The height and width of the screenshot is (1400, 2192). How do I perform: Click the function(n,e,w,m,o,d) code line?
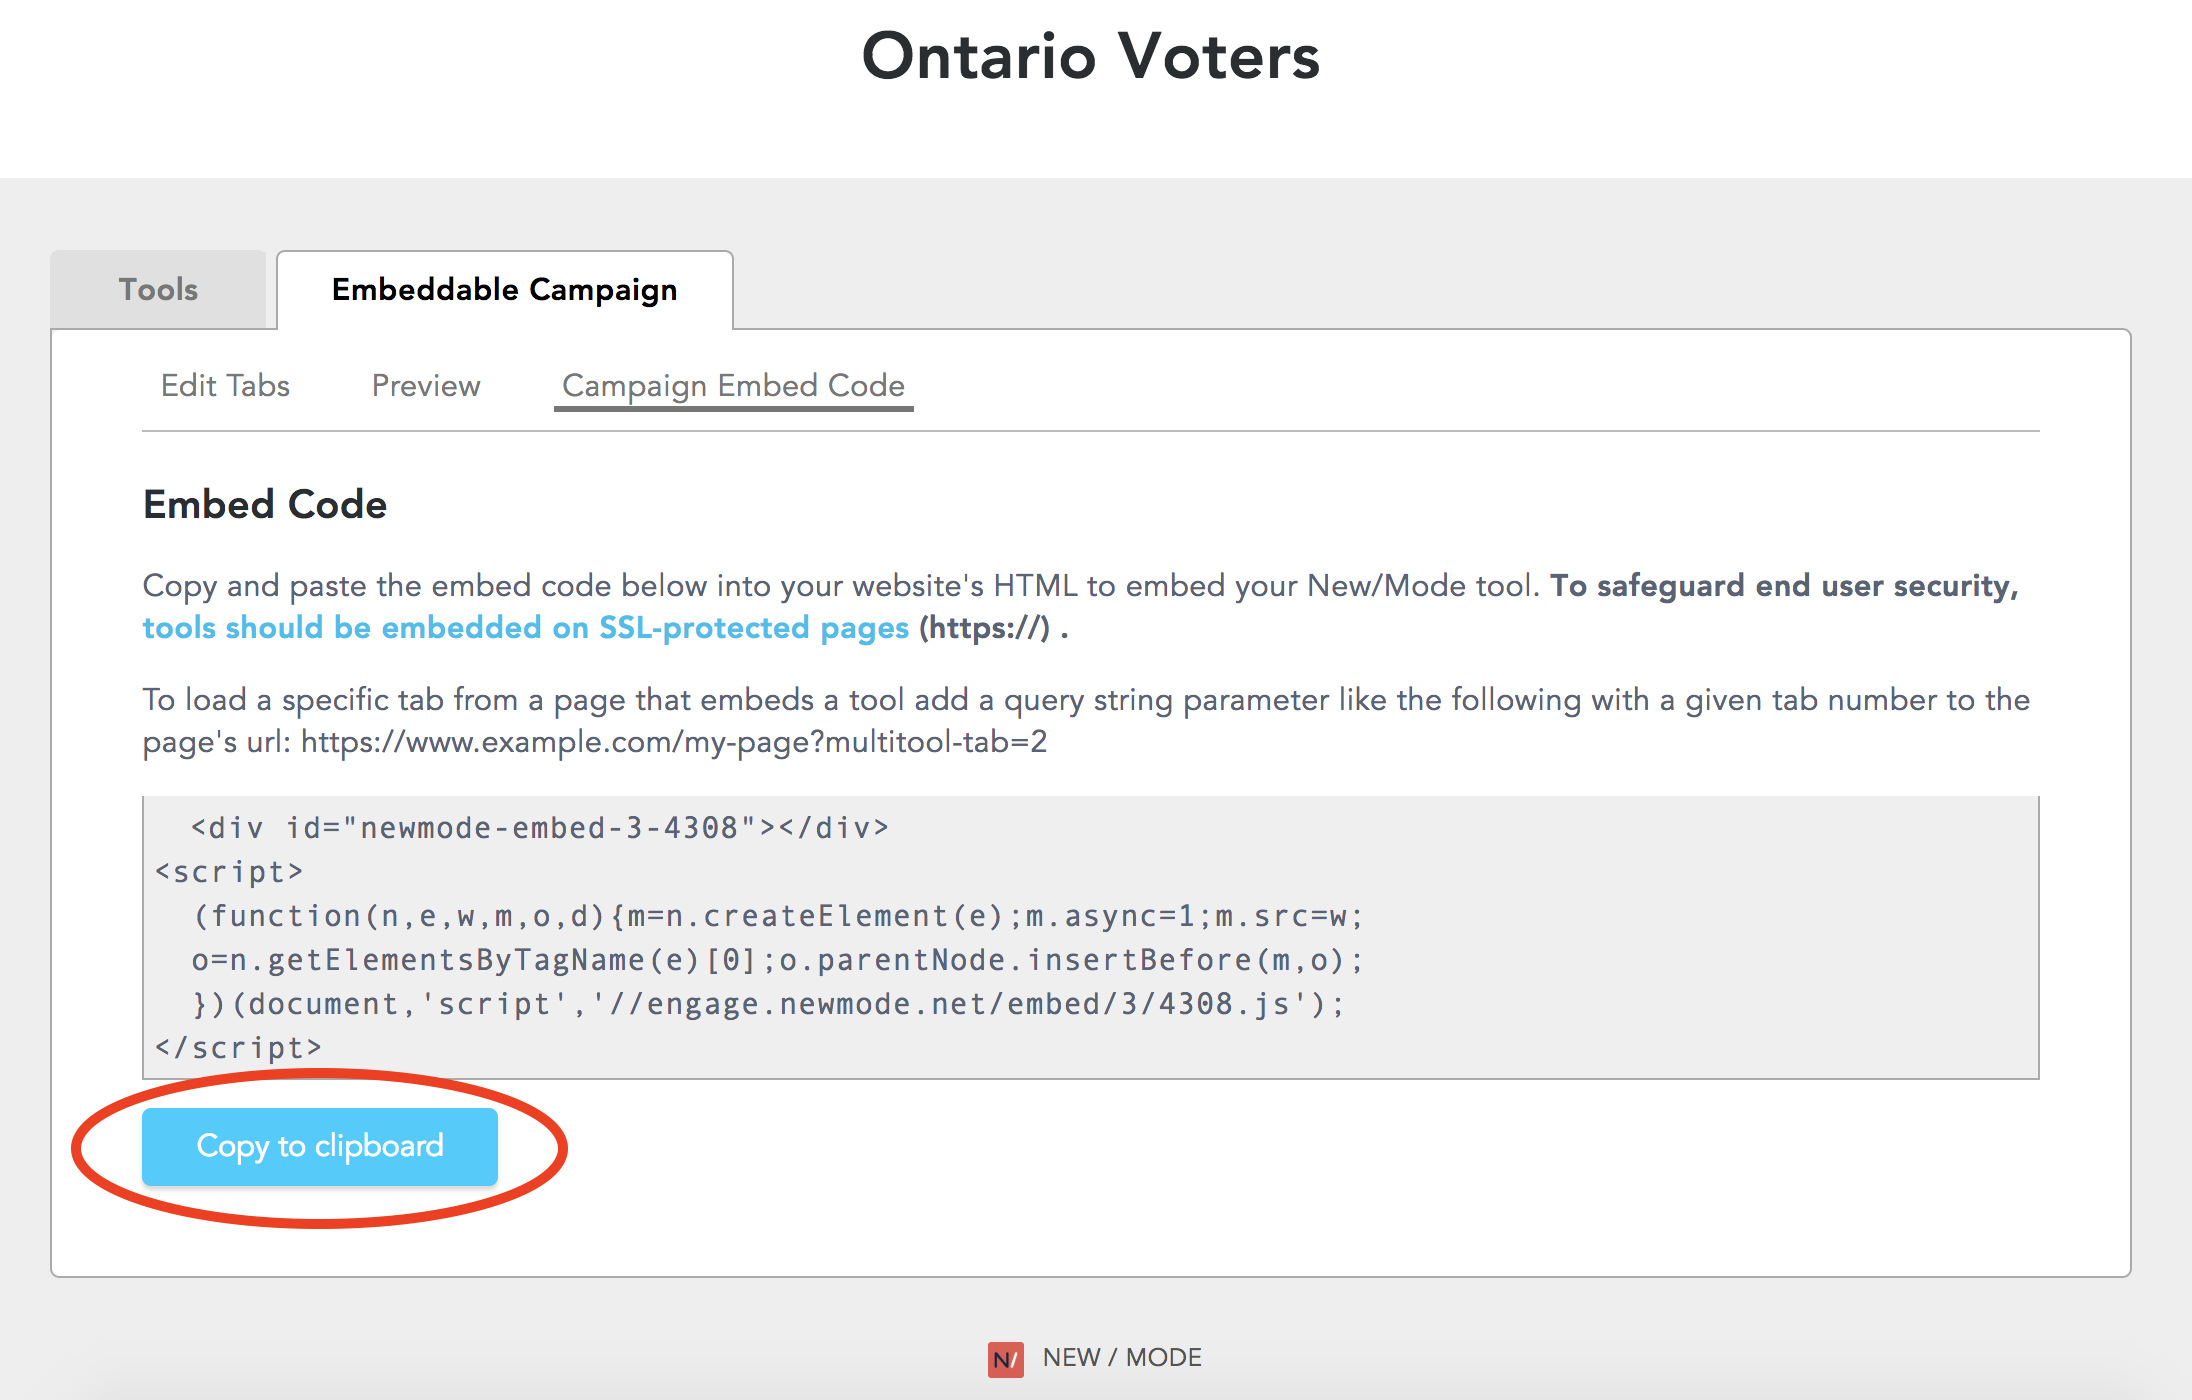(778, 916)
